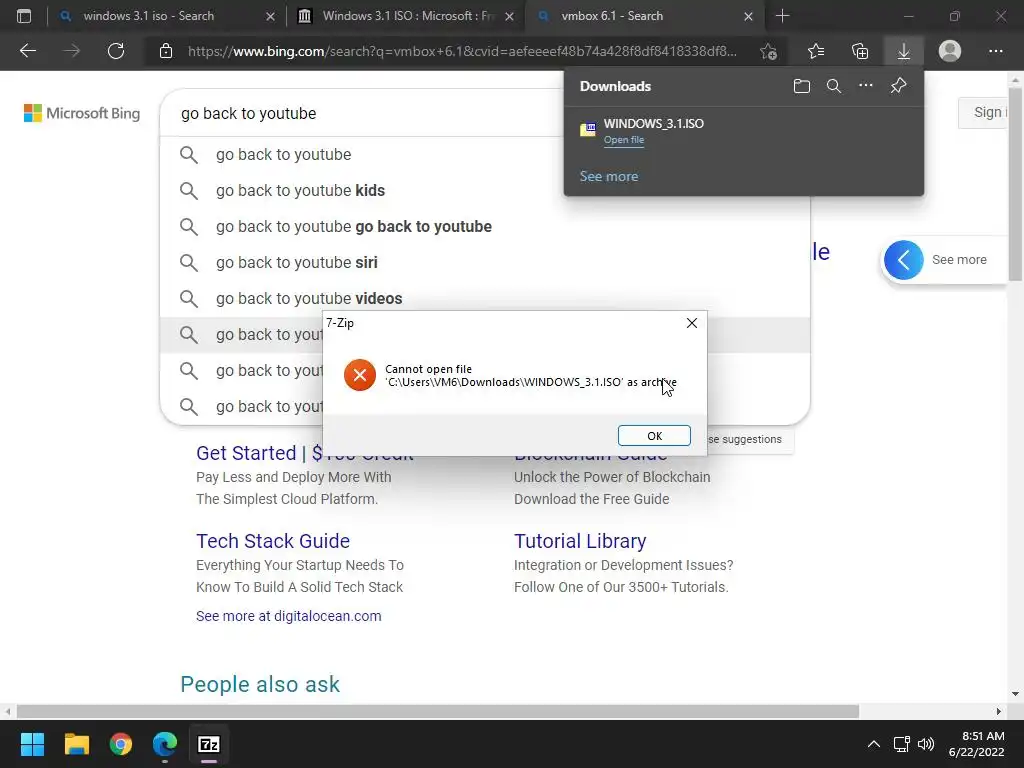Open the volume tray icon

(925, 744)
